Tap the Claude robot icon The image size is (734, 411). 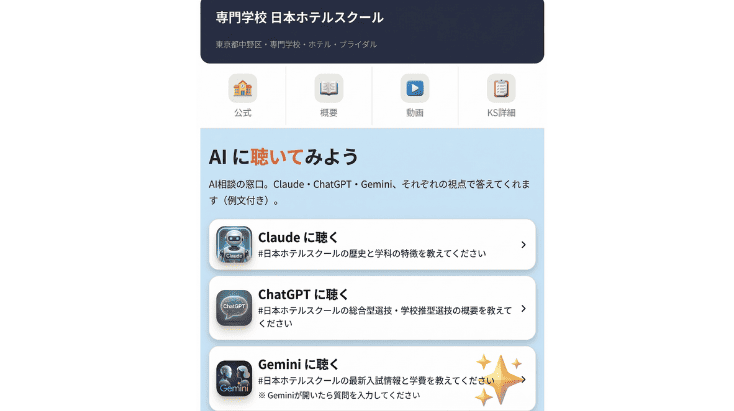(234, 244)
